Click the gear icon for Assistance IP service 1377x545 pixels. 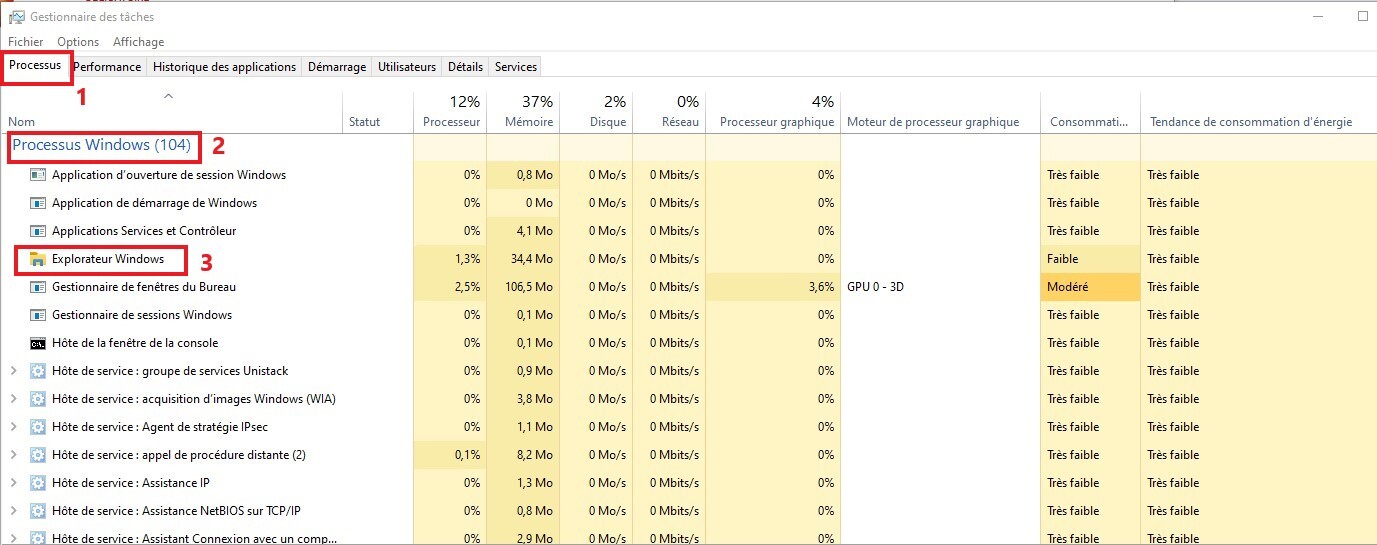(38, 483)
